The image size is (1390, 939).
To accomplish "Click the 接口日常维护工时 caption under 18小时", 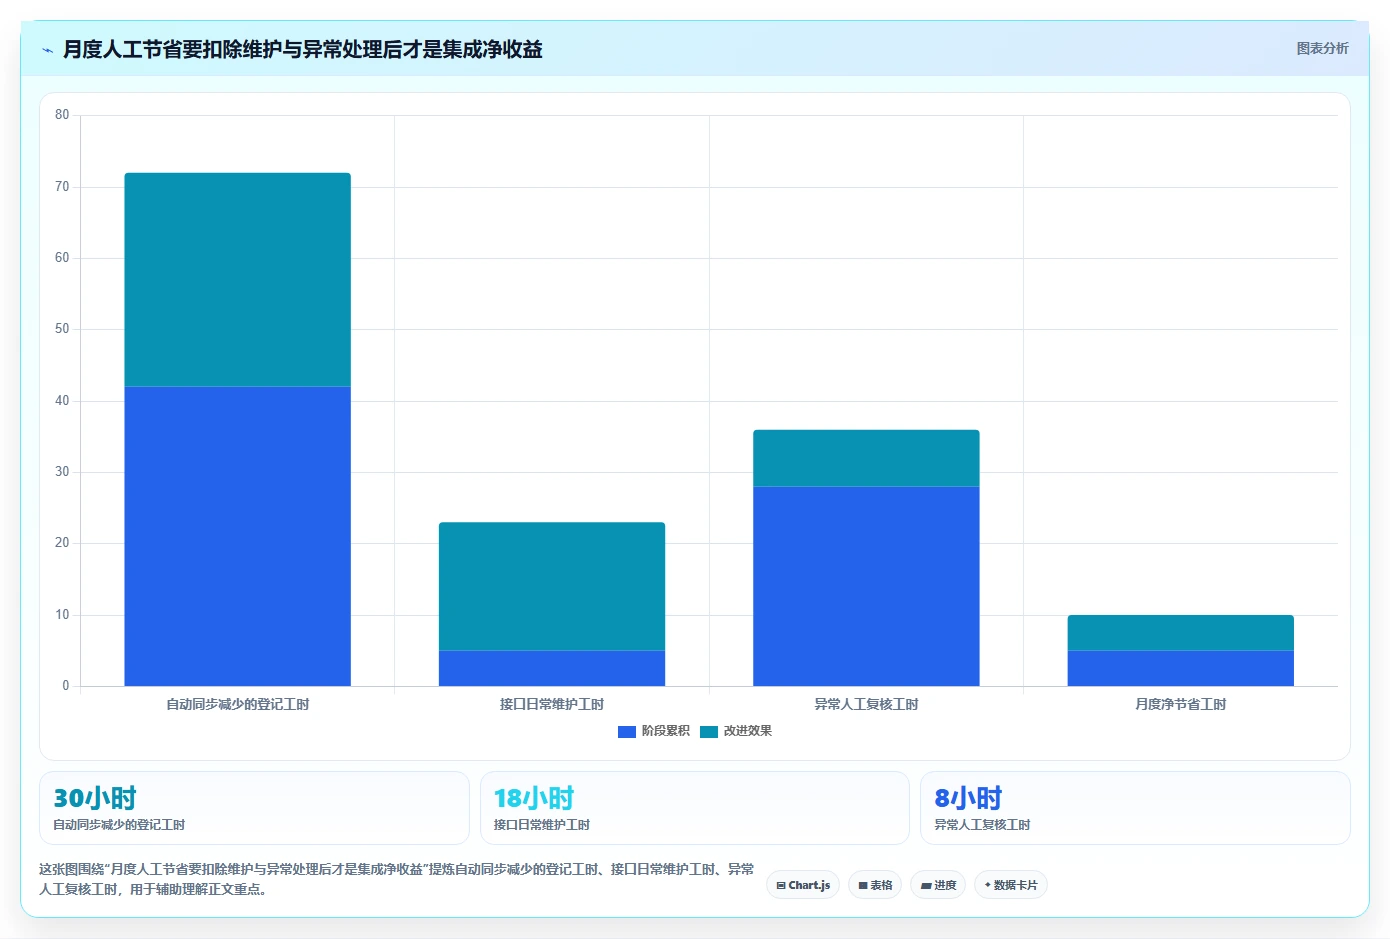I will [542, 825].
